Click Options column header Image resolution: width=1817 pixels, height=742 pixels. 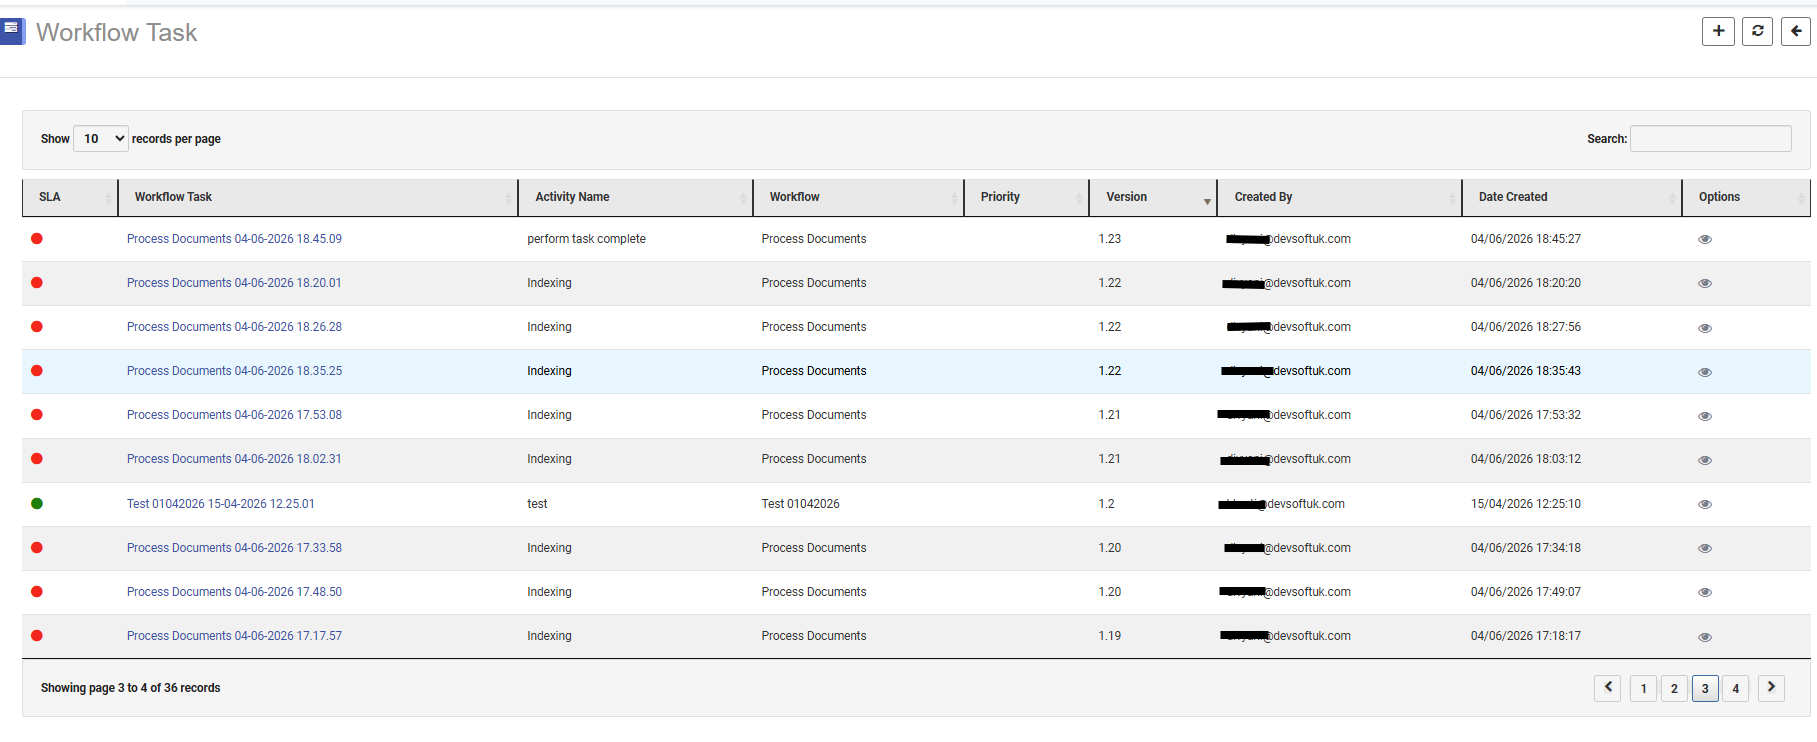(x=1746, y=197)
